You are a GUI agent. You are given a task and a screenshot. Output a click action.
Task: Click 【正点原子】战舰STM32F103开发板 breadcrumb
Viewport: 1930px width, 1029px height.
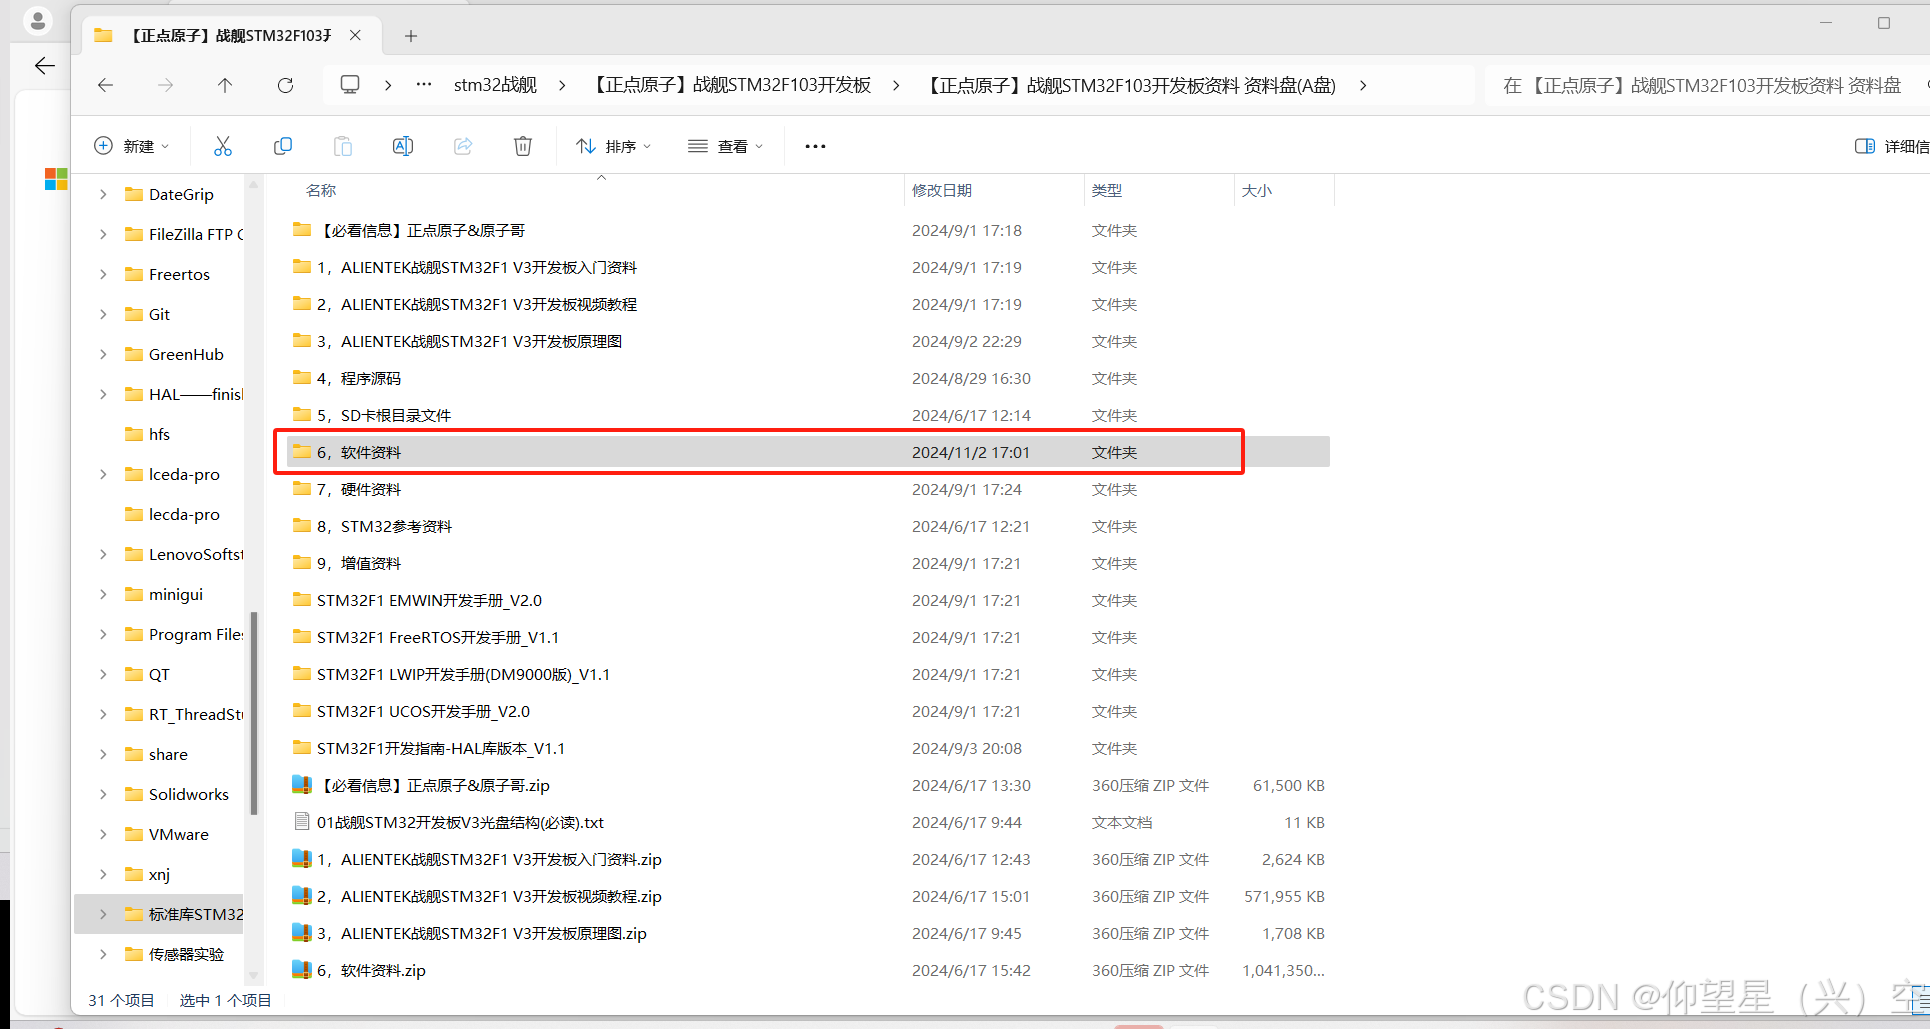(729, 85)
